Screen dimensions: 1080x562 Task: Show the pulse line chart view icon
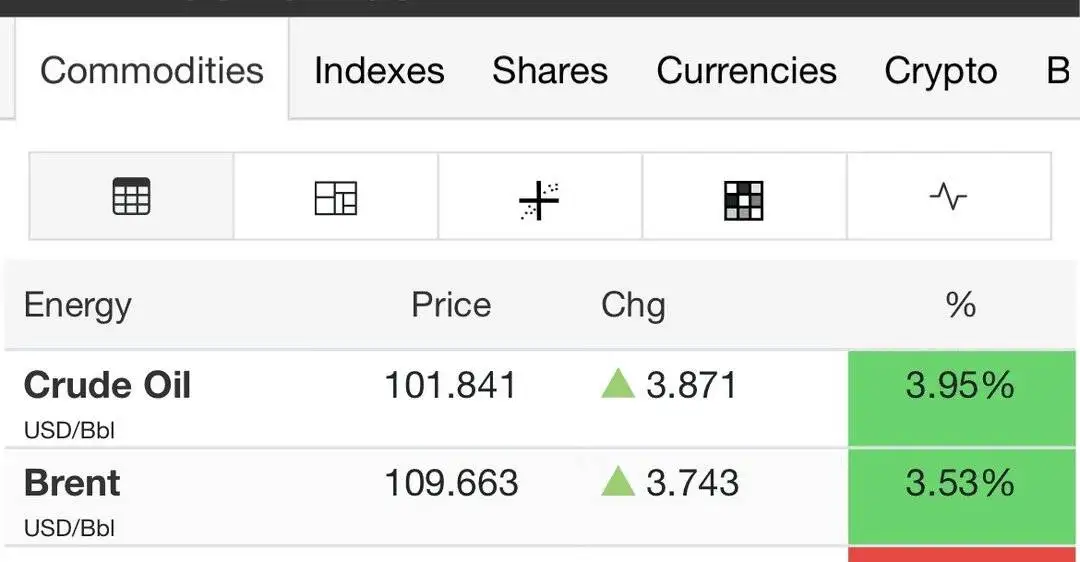click(x=948, y=196)
